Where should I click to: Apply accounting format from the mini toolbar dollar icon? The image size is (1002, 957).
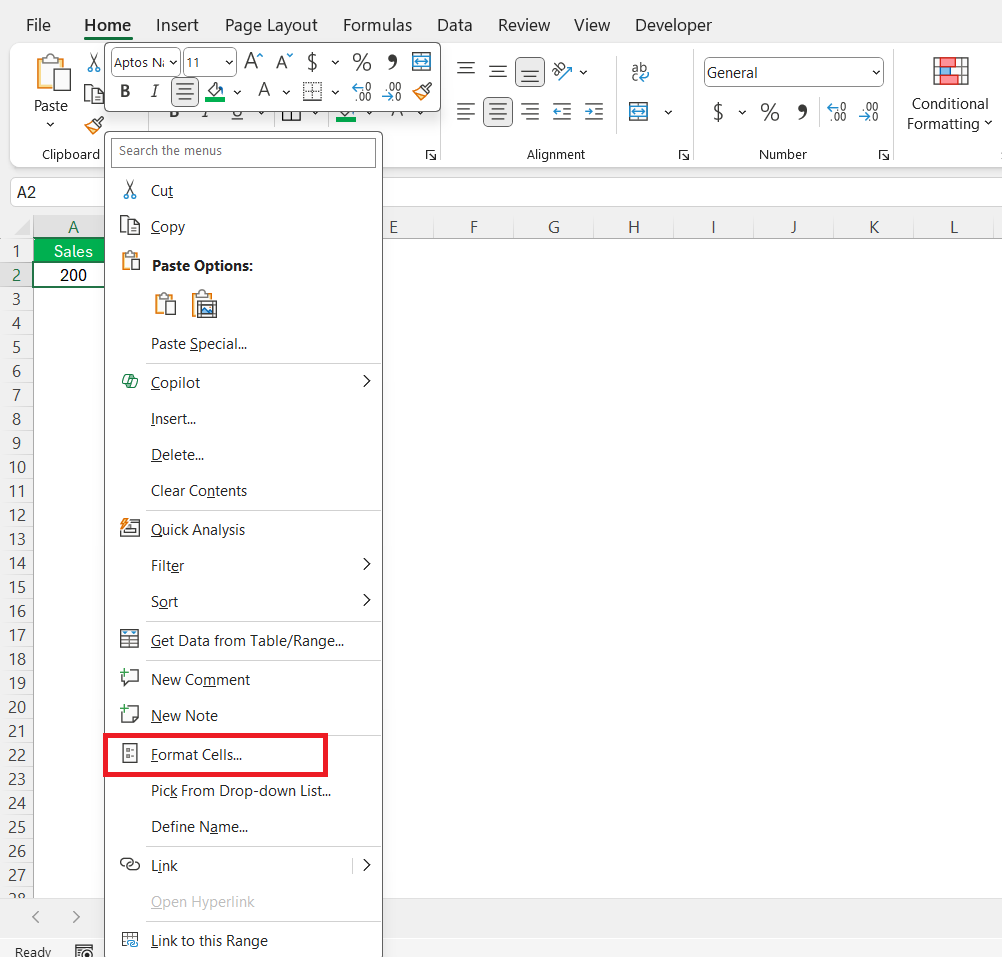pos(312,62)
